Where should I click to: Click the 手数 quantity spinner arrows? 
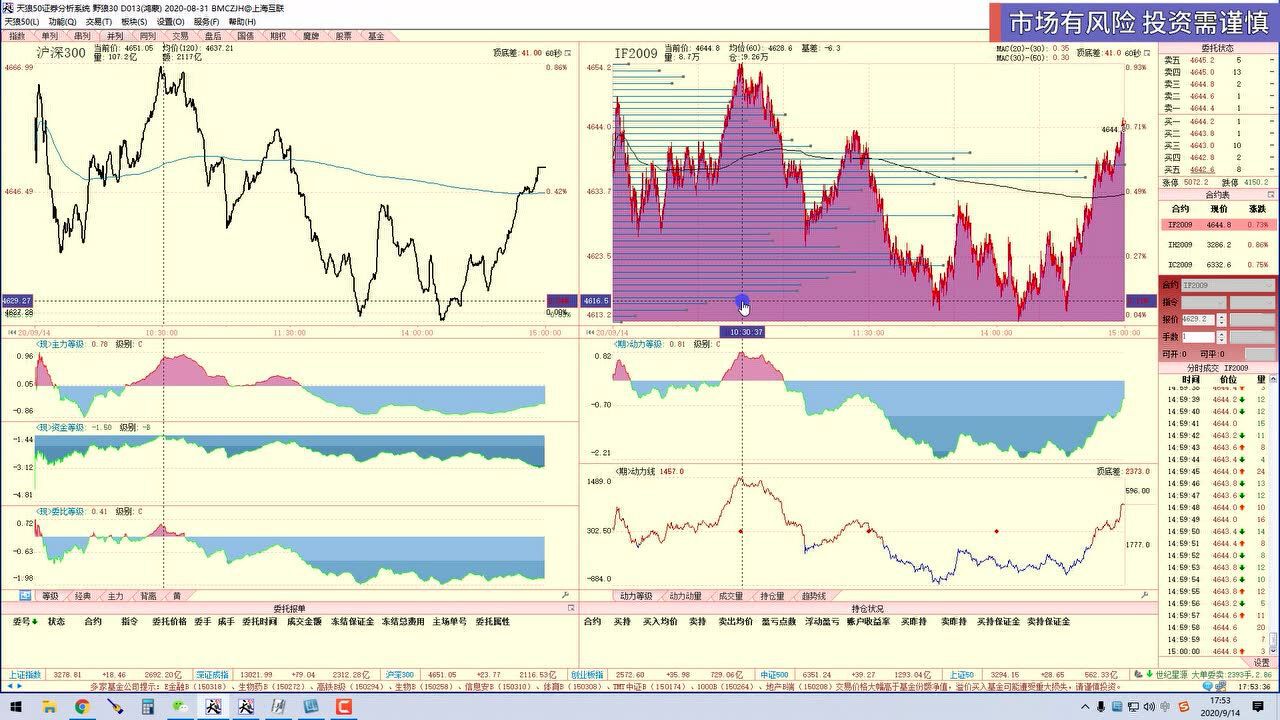(1220, 337)
